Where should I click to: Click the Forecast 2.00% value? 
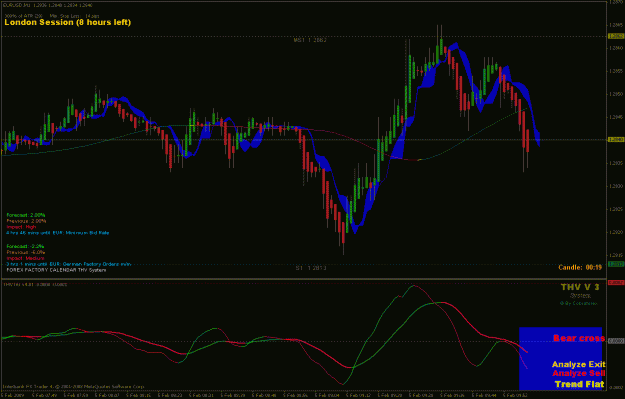pos(26,215)
